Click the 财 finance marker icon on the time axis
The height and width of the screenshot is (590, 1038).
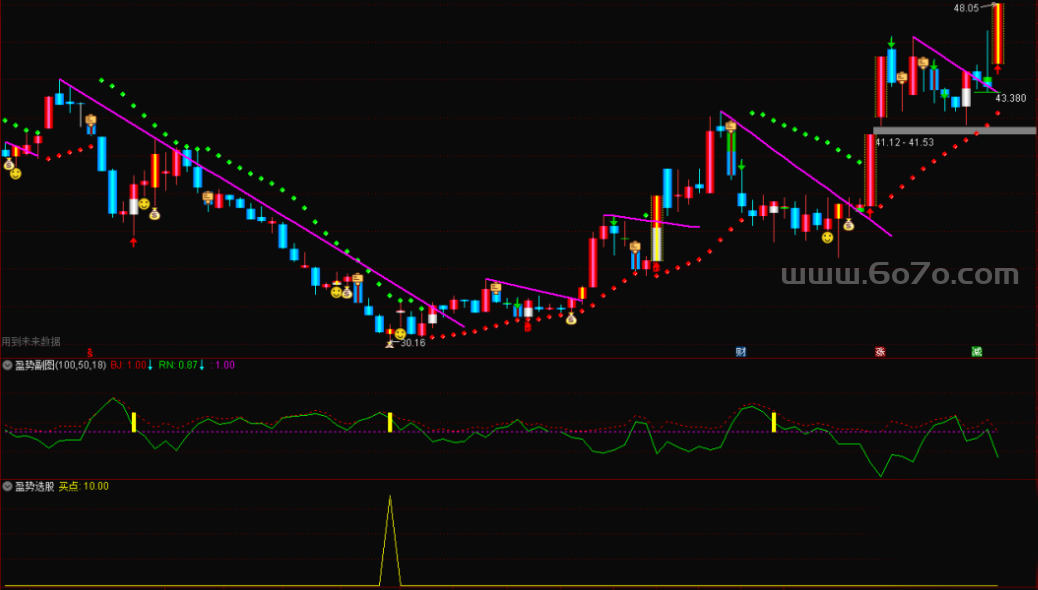741,351
